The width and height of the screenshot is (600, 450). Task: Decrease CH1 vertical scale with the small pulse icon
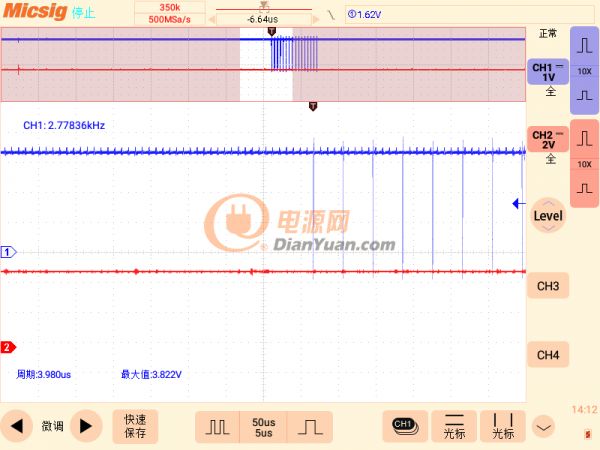584,95
